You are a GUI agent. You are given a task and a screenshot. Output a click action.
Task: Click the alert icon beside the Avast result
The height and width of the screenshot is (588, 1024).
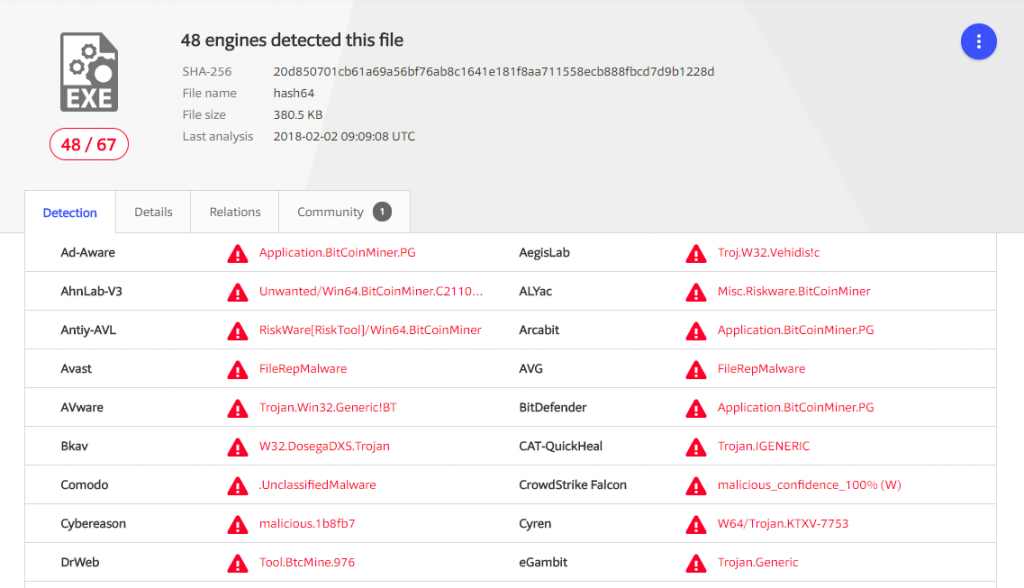(x=237, y=369)
